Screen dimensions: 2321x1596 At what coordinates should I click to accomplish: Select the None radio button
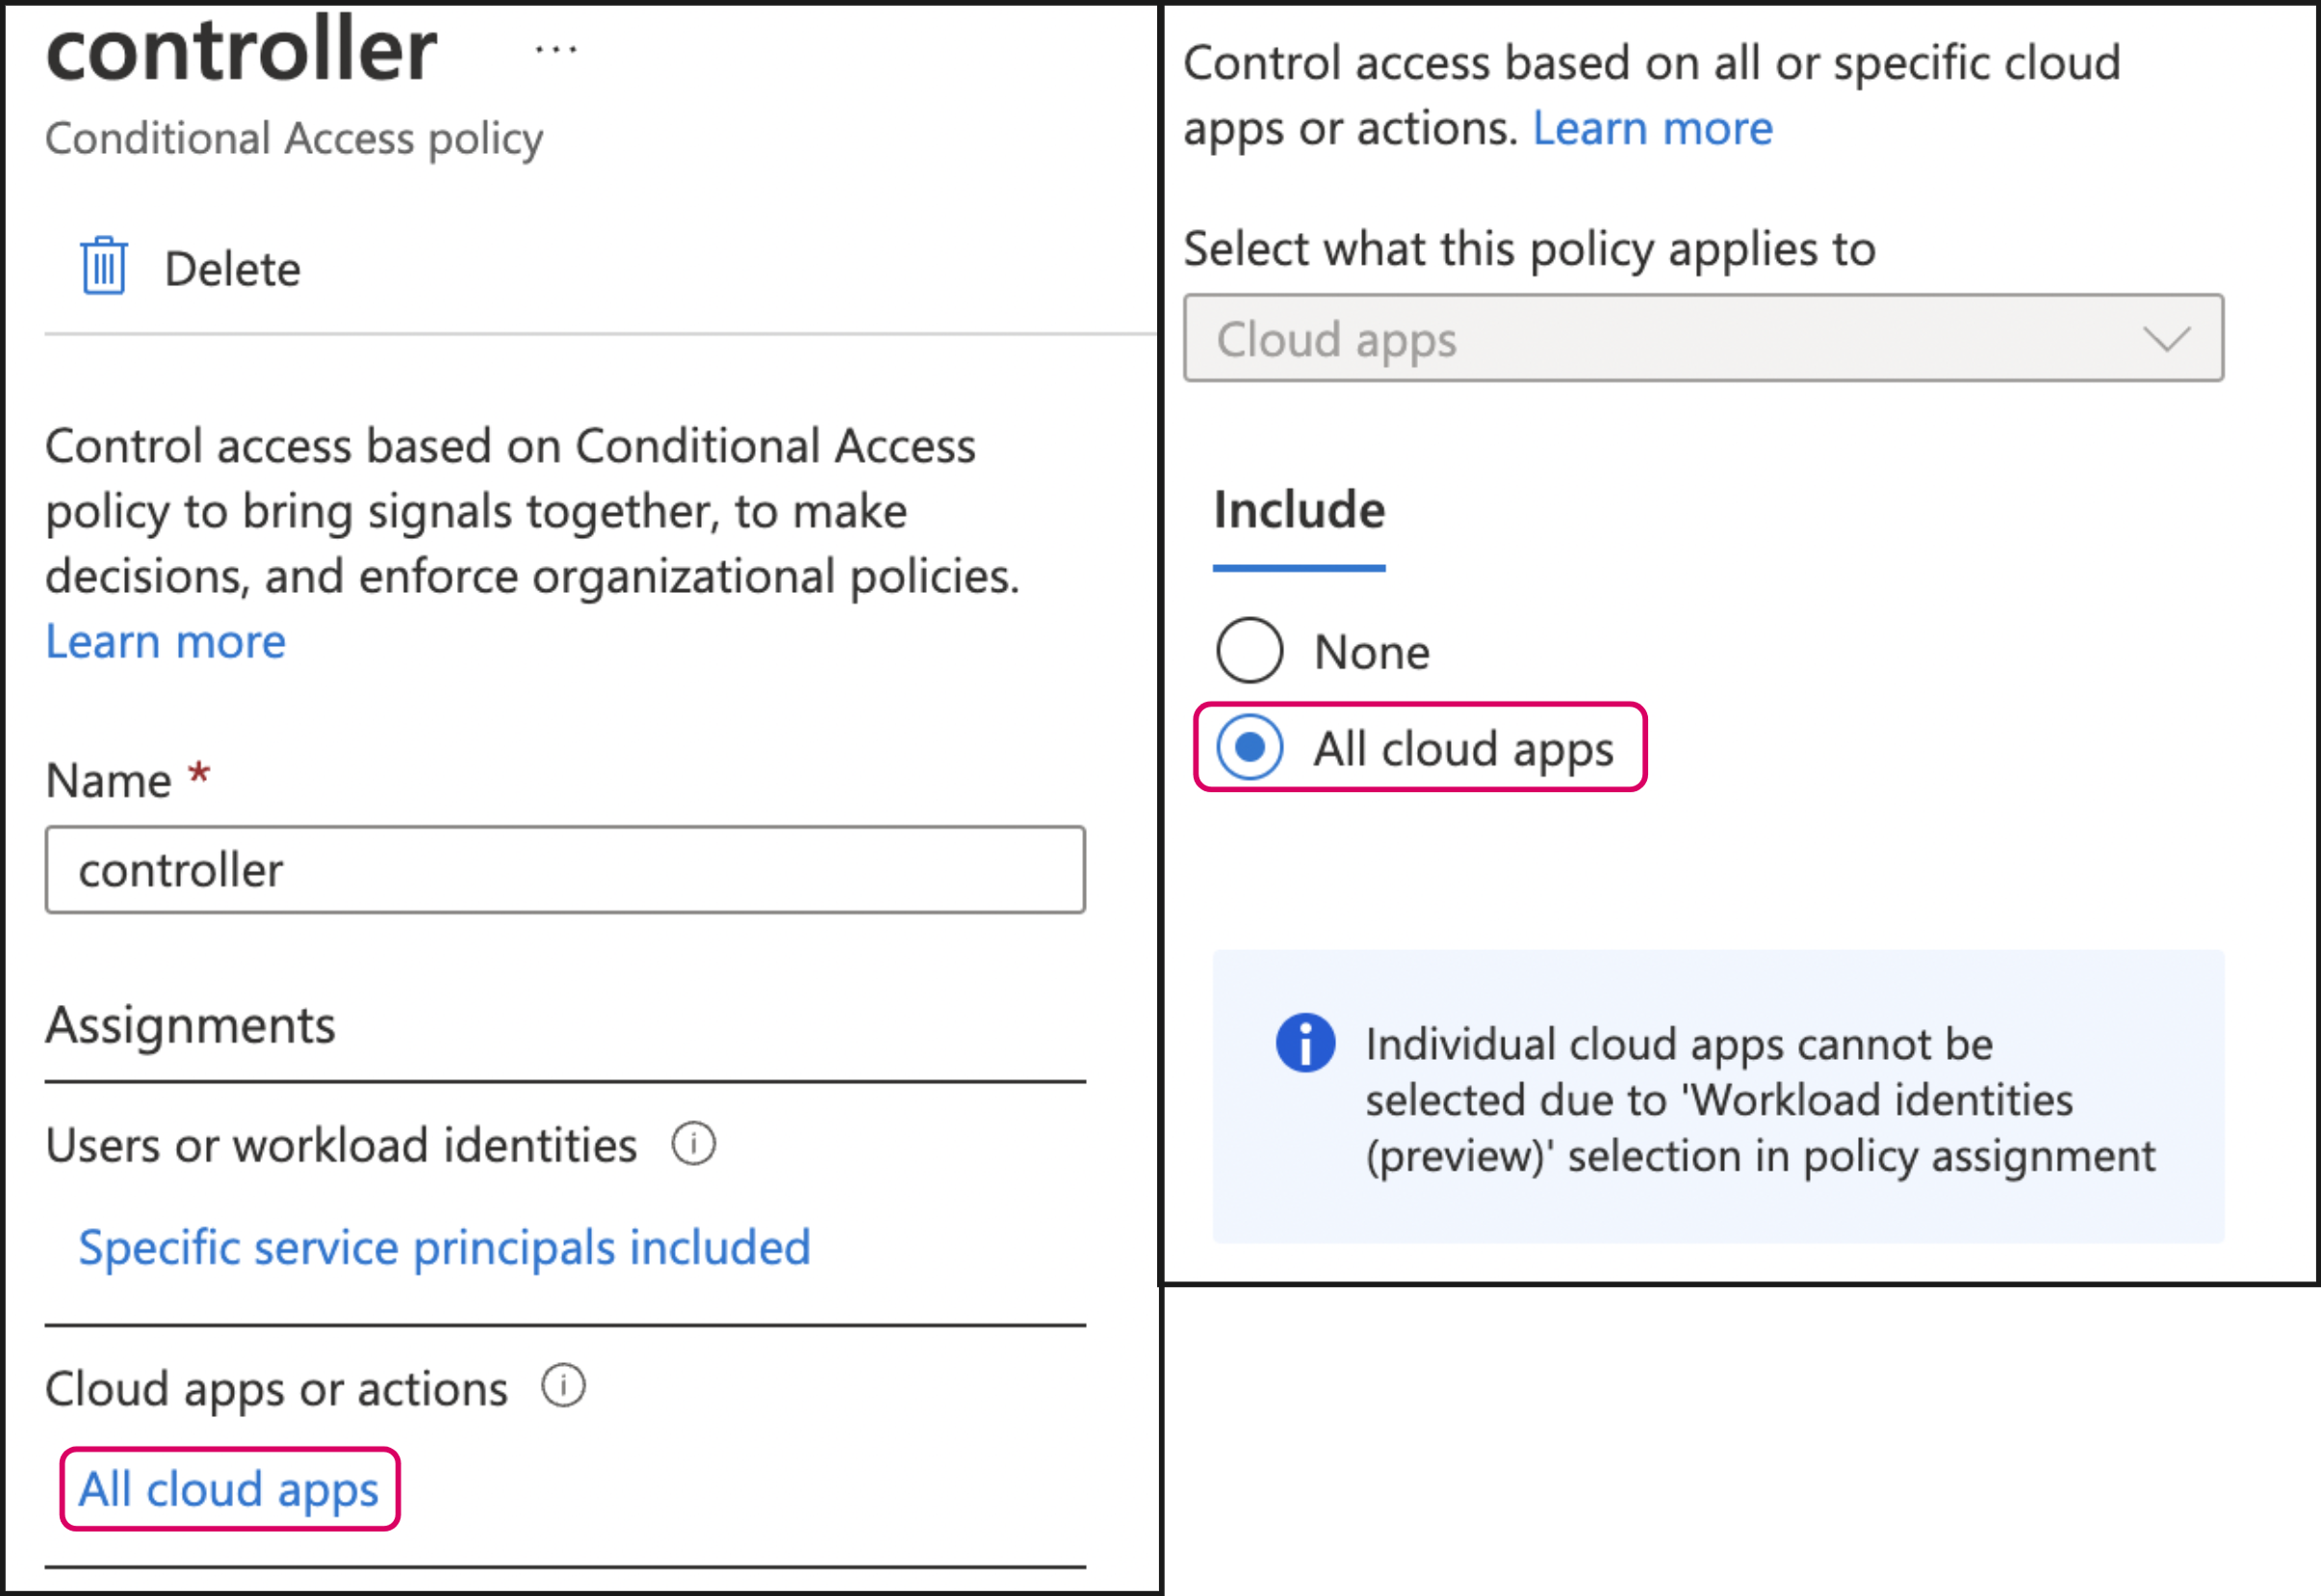[1249, 651]
